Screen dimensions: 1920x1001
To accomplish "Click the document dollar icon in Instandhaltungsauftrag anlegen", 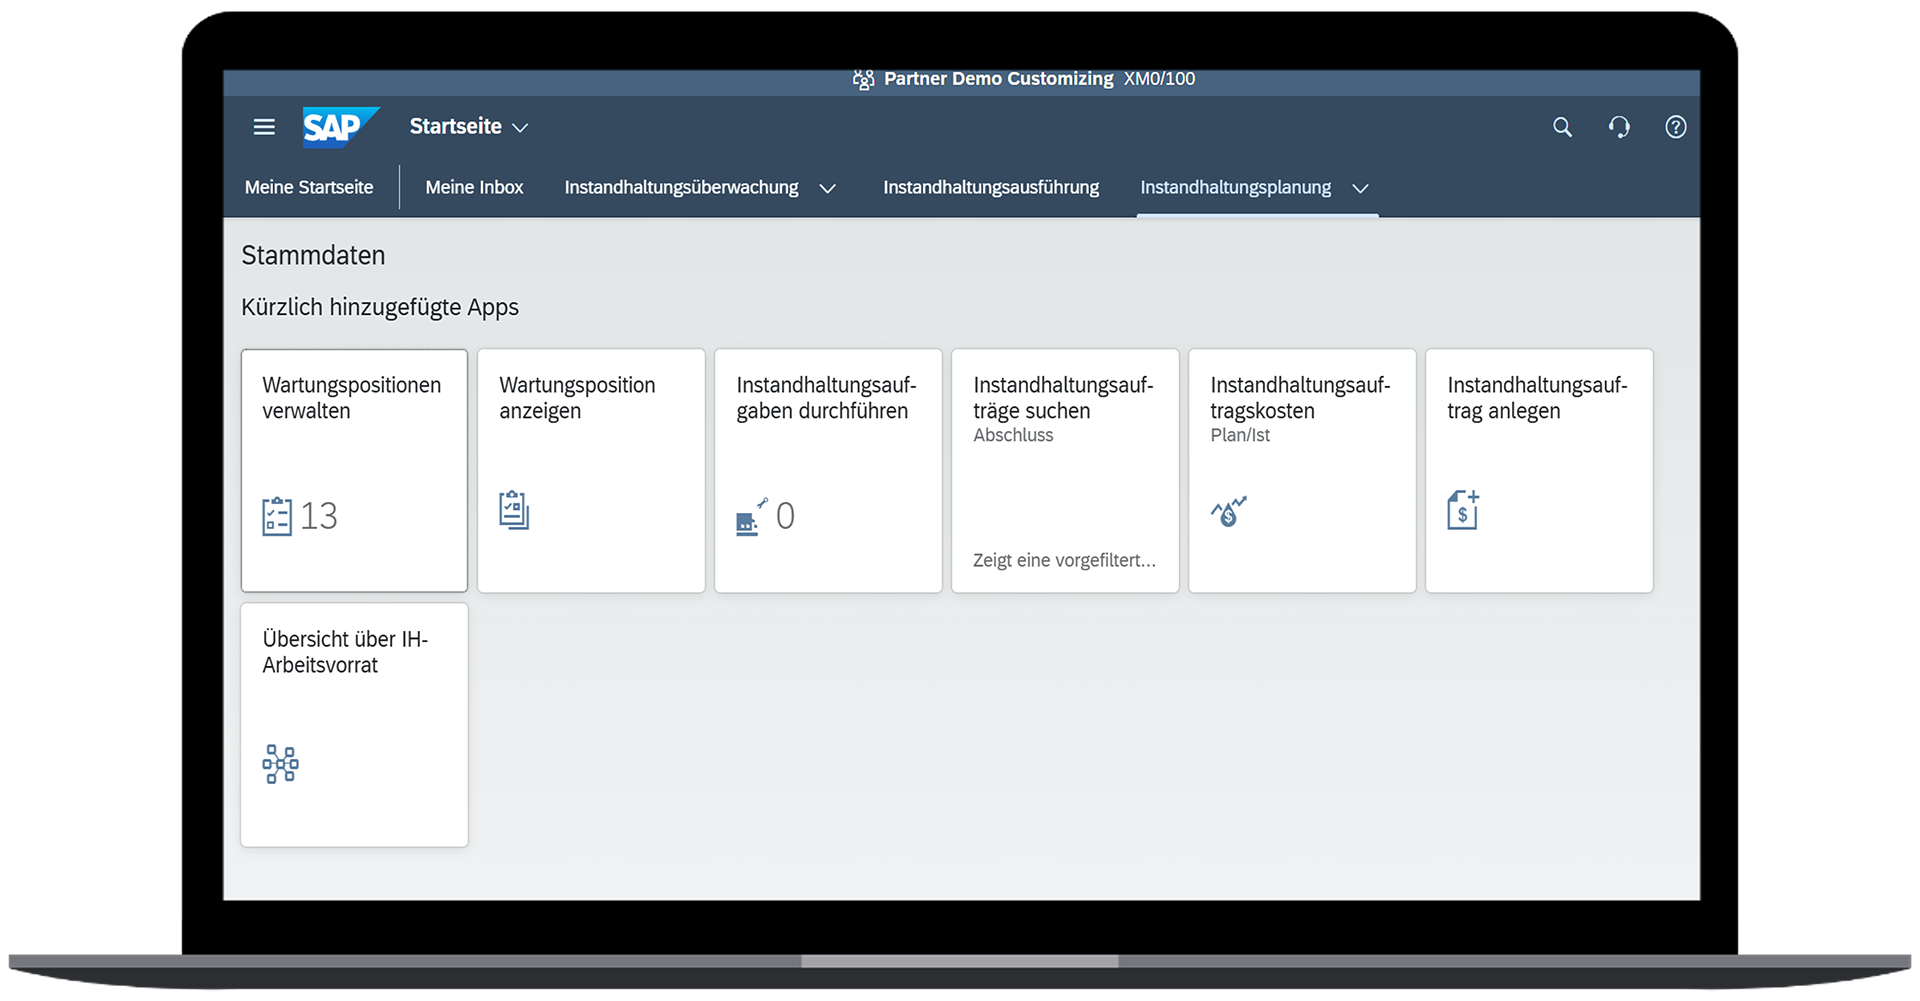I will click(1463, 510).
